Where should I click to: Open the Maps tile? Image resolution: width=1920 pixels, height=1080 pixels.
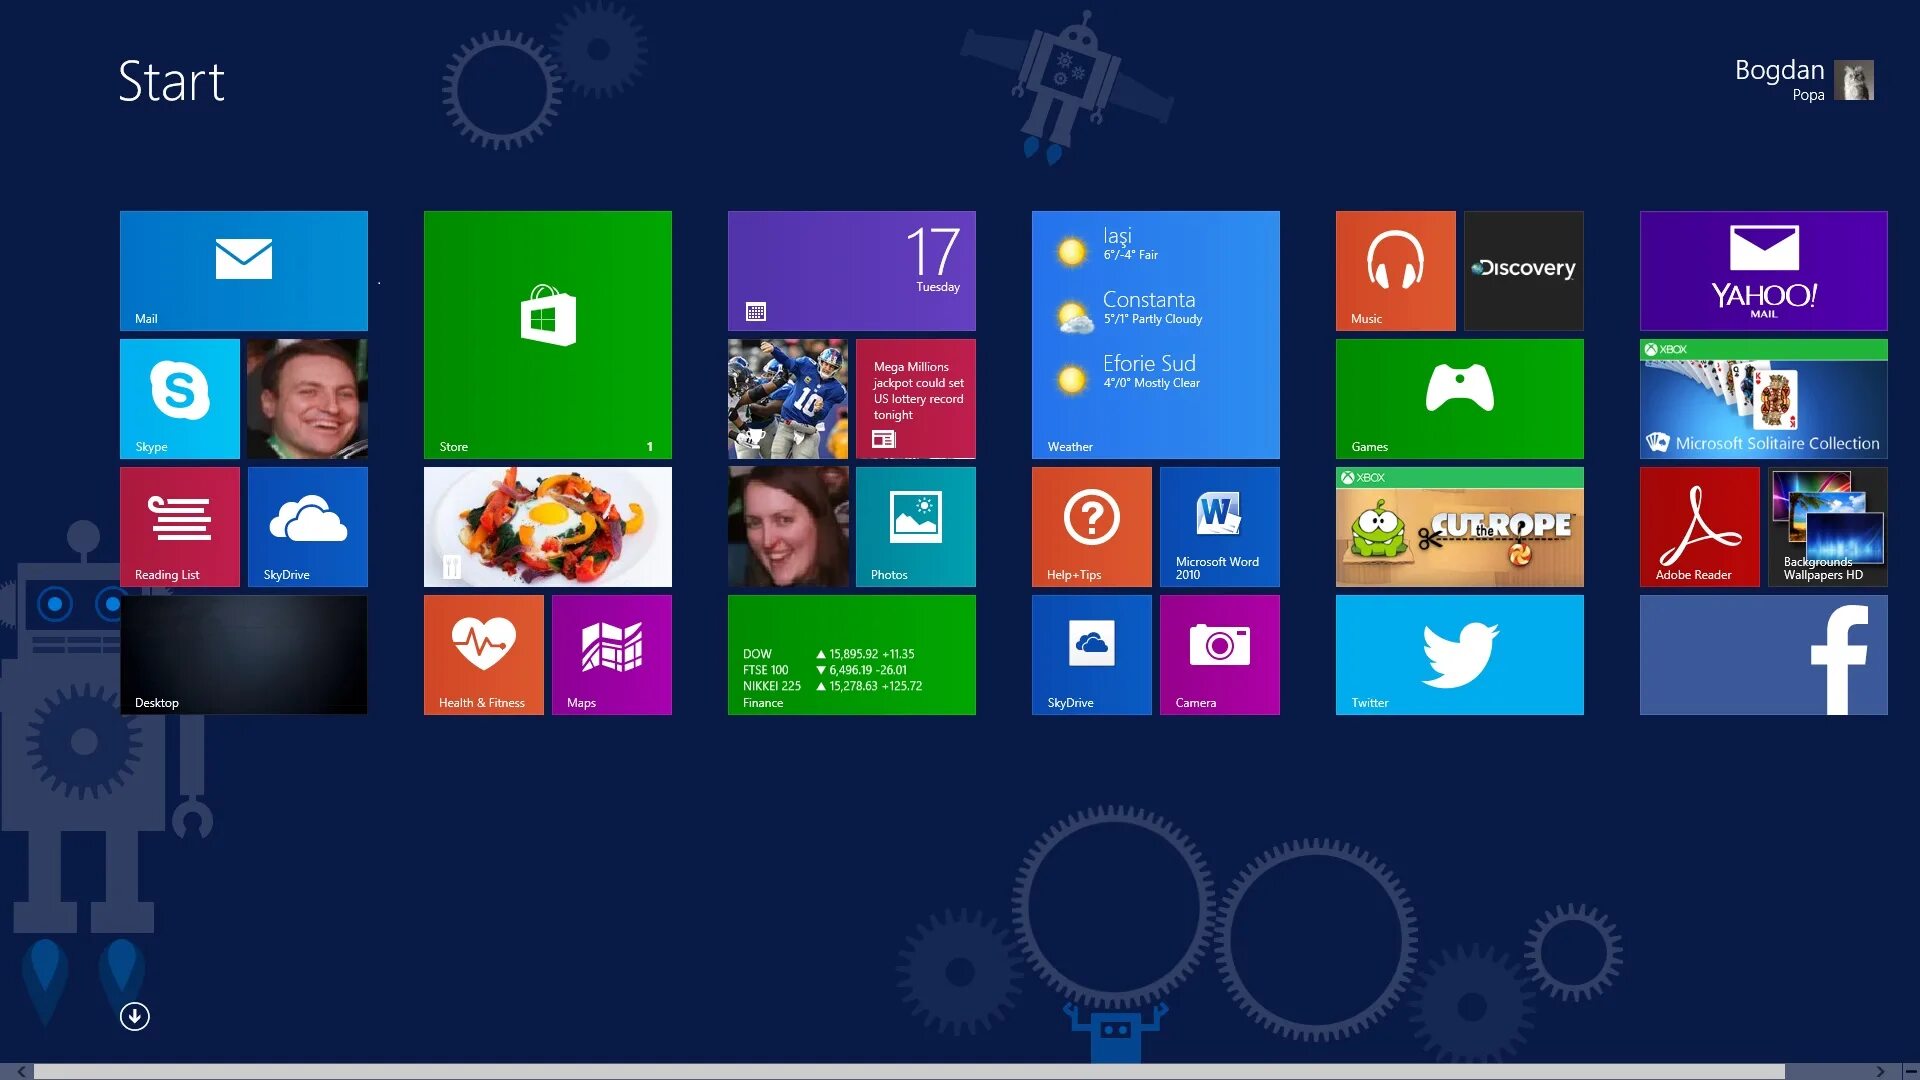click(611, 654)
